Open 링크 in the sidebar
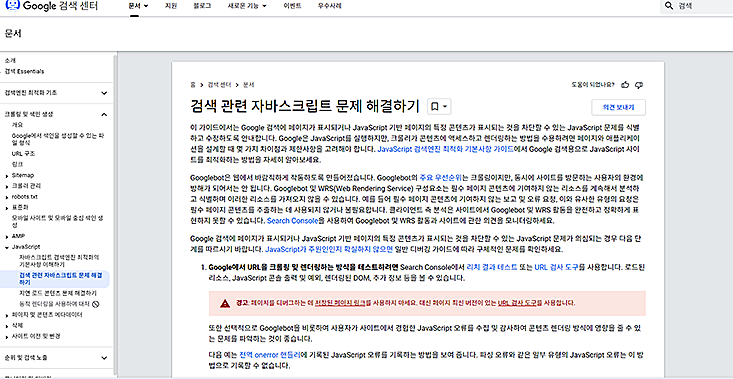Image resolution: width=733 pixels, height=379 pixels. tap(17, 164)
